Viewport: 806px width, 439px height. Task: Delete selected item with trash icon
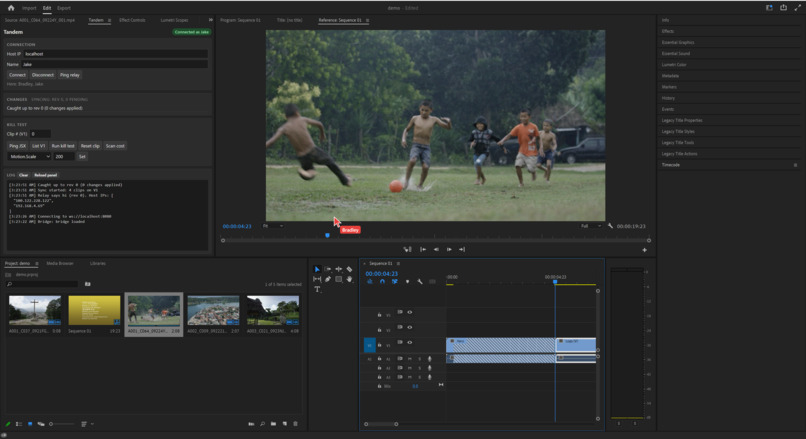(296, 424)
